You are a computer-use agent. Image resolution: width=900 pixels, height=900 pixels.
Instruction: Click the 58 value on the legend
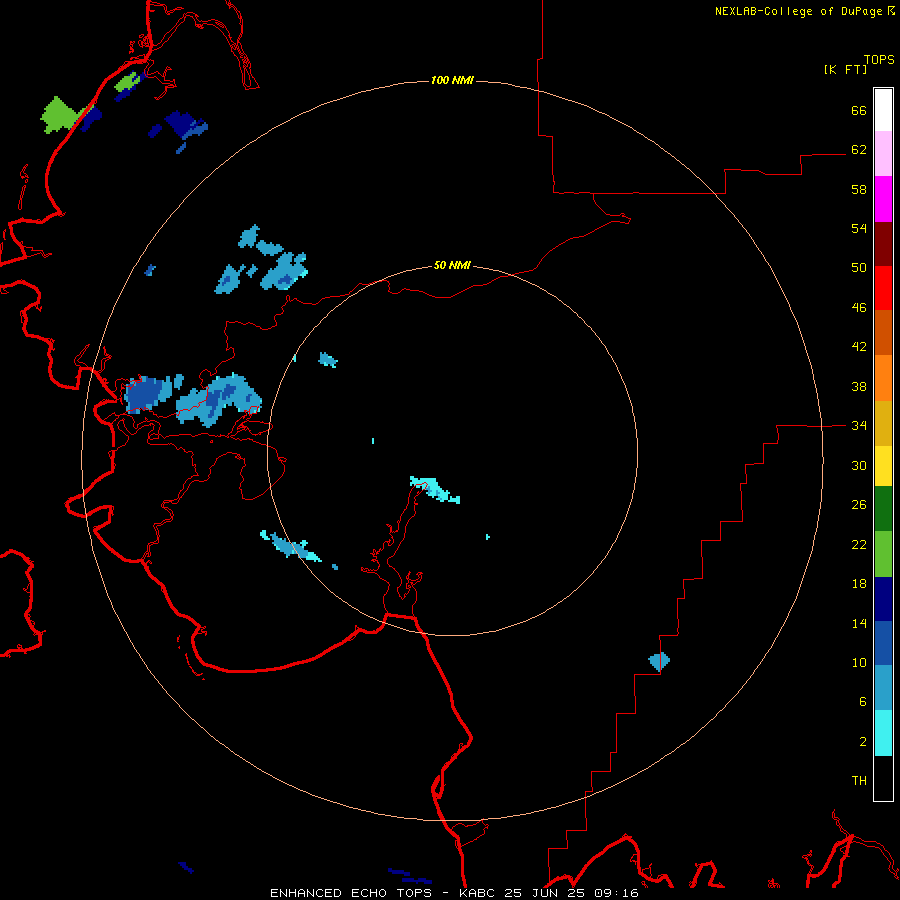pyautogui.click(x=859, y=189)
